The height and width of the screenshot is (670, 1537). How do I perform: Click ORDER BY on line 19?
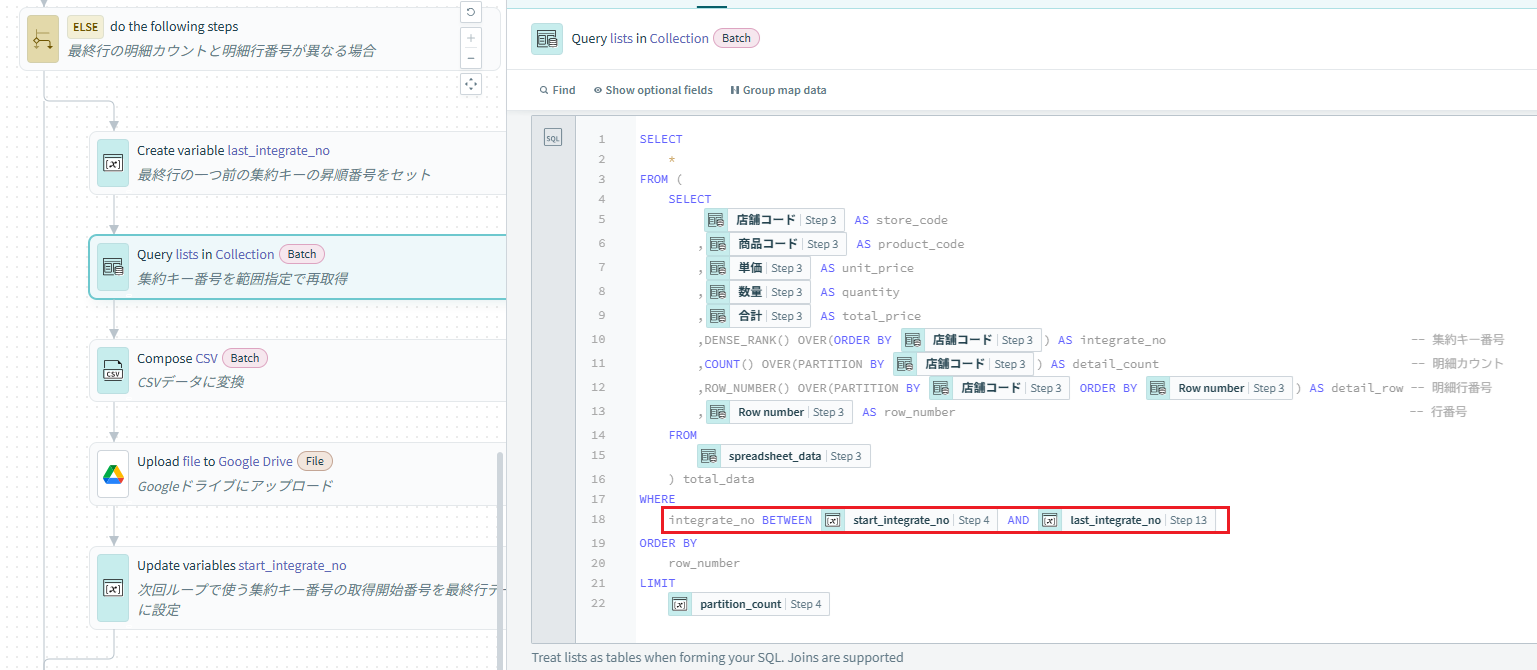pyautogui.click(x=668, y=543)
